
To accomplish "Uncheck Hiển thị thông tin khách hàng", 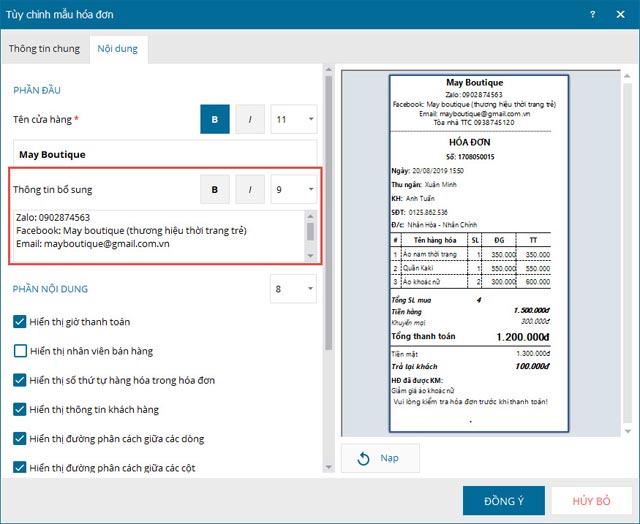I will click(21, 409).
